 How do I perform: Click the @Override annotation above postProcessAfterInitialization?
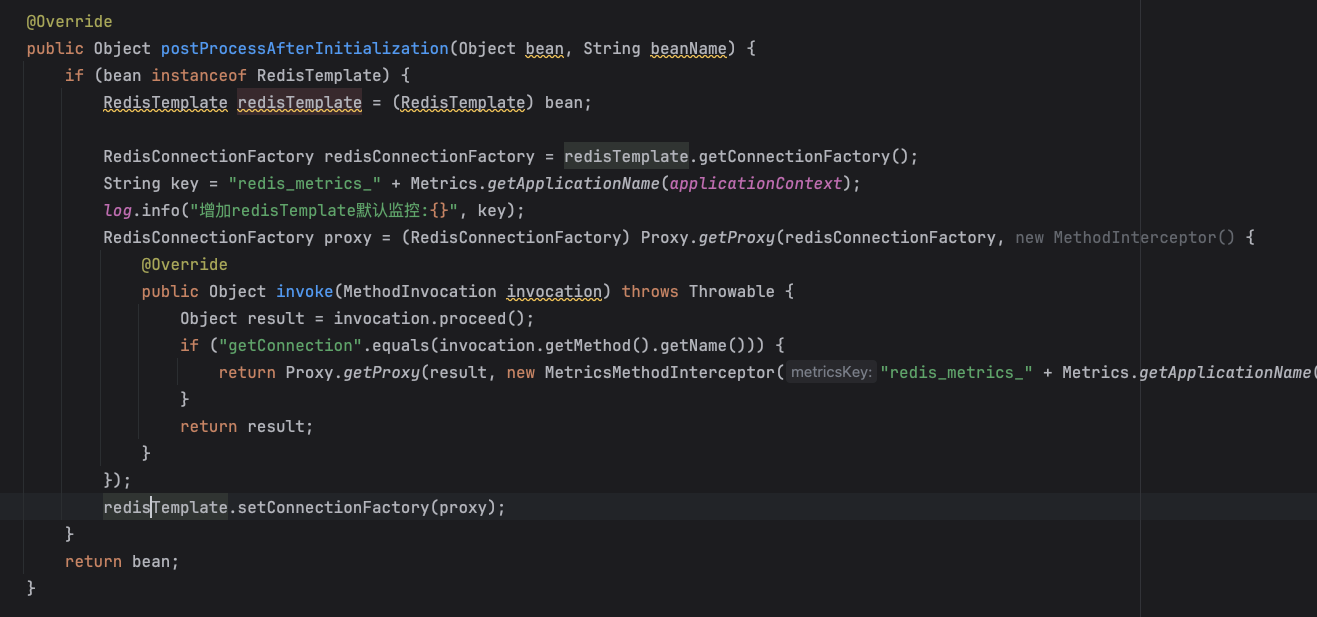pyautogui.click(x=69, y=21)
